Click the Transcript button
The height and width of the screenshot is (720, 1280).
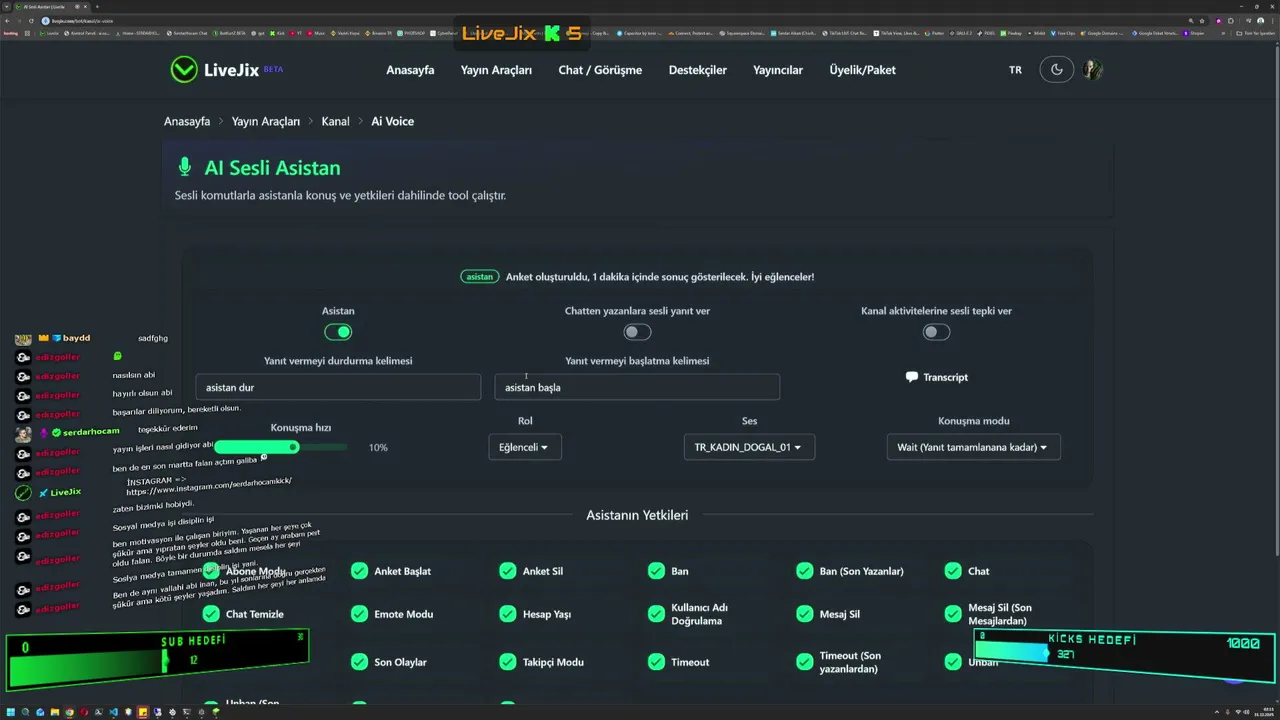click(936, 377)
